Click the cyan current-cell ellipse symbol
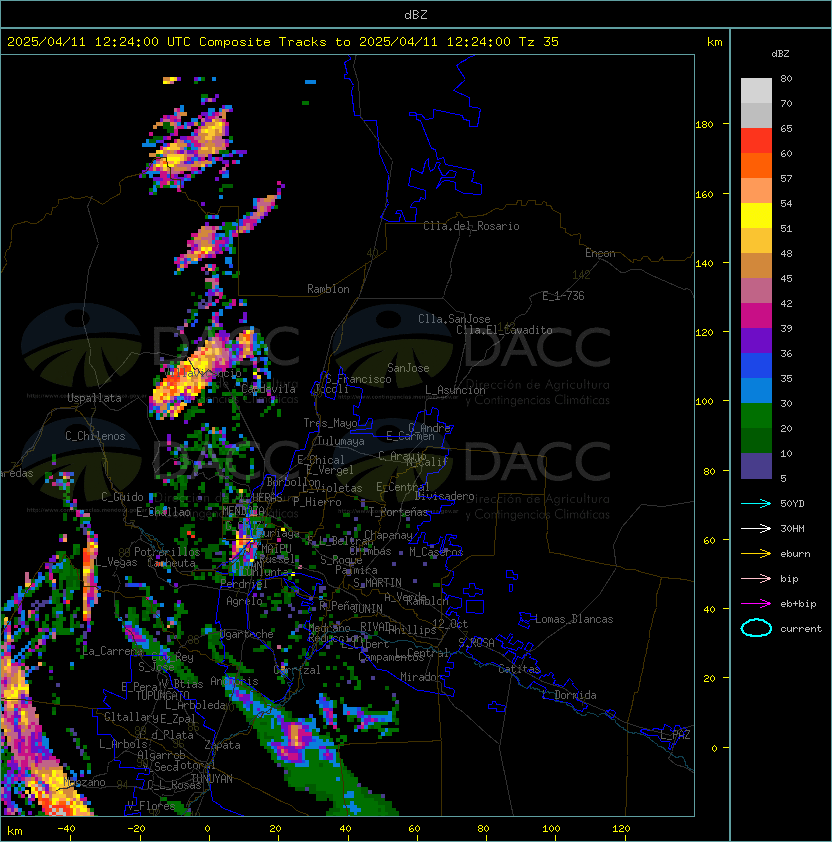The image size is (832, 842). point(756,628)
